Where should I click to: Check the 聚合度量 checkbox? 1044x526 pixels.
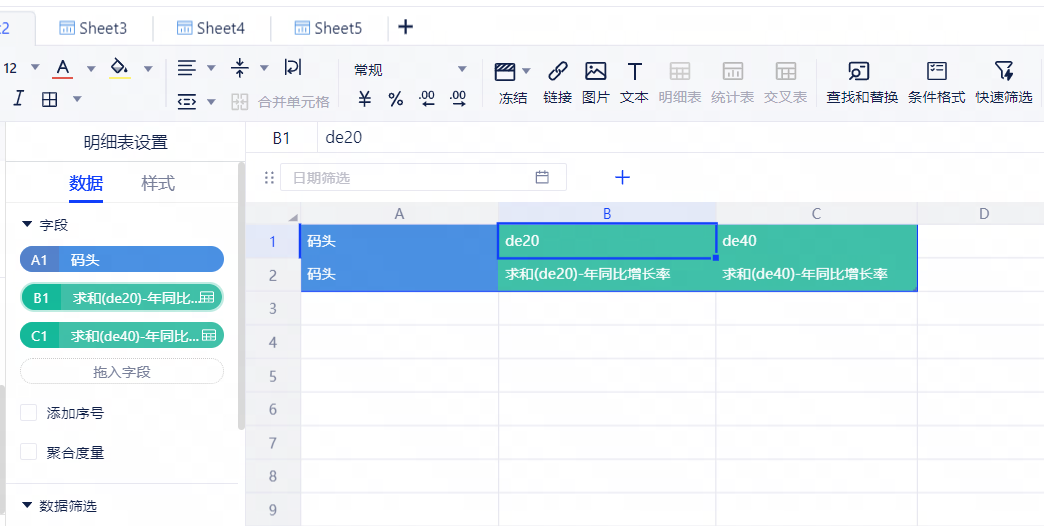point(29,452)
